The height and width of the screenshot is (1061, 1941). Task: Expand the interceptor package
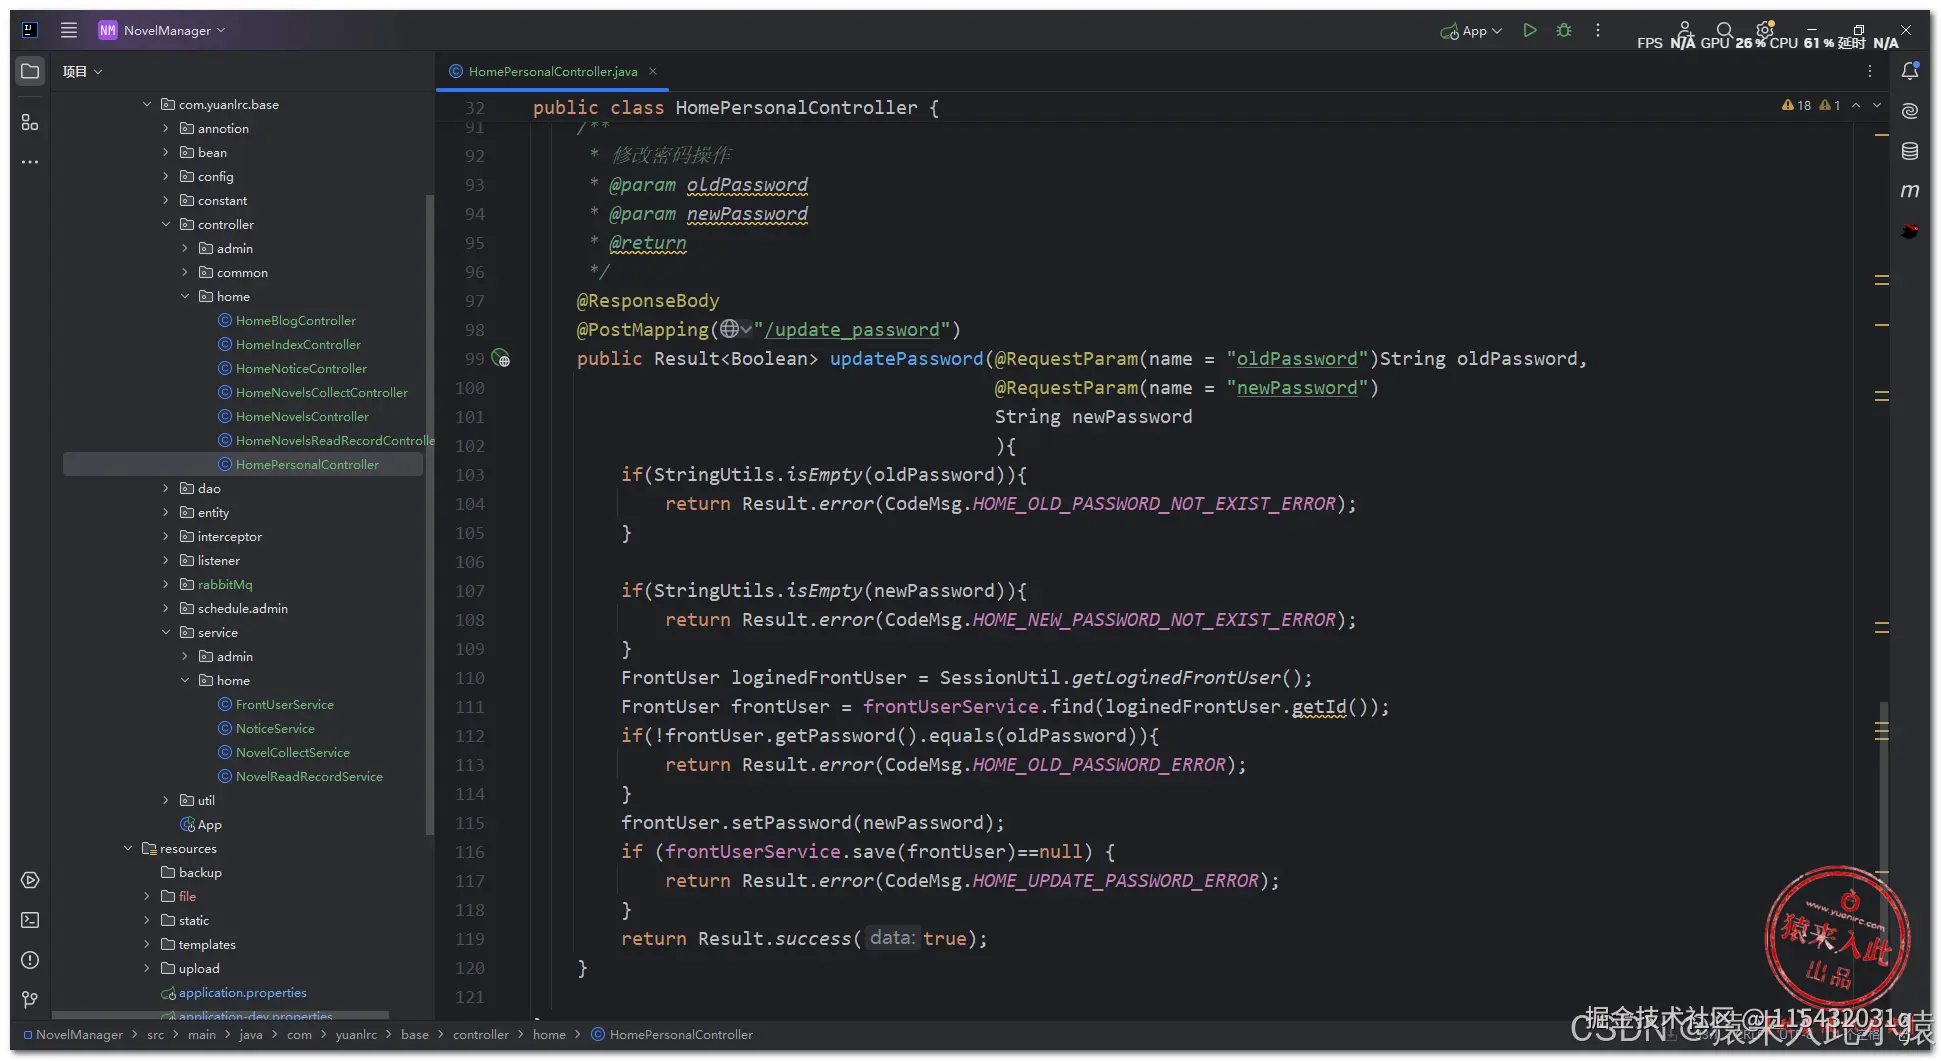pos(166,536)
